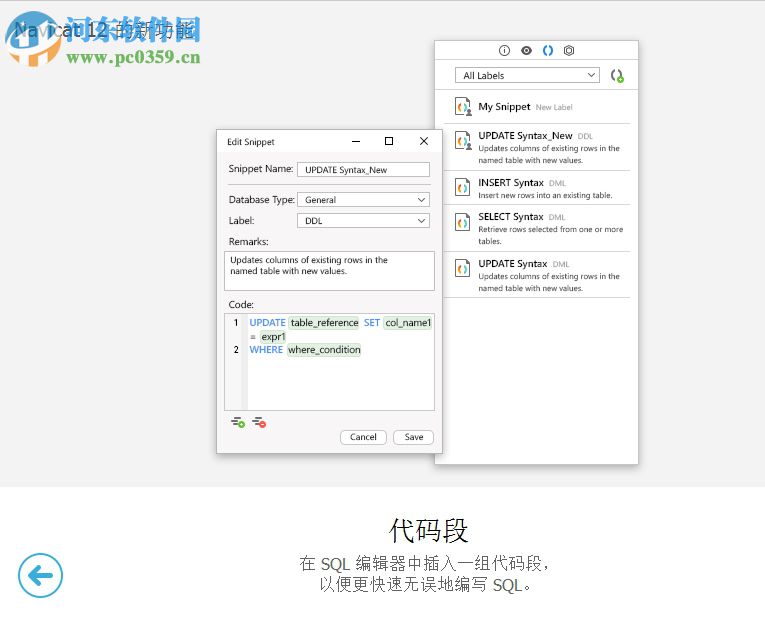Open the info panel icon
The height and width of the screenshot is (628, 765).
point(504,50)
